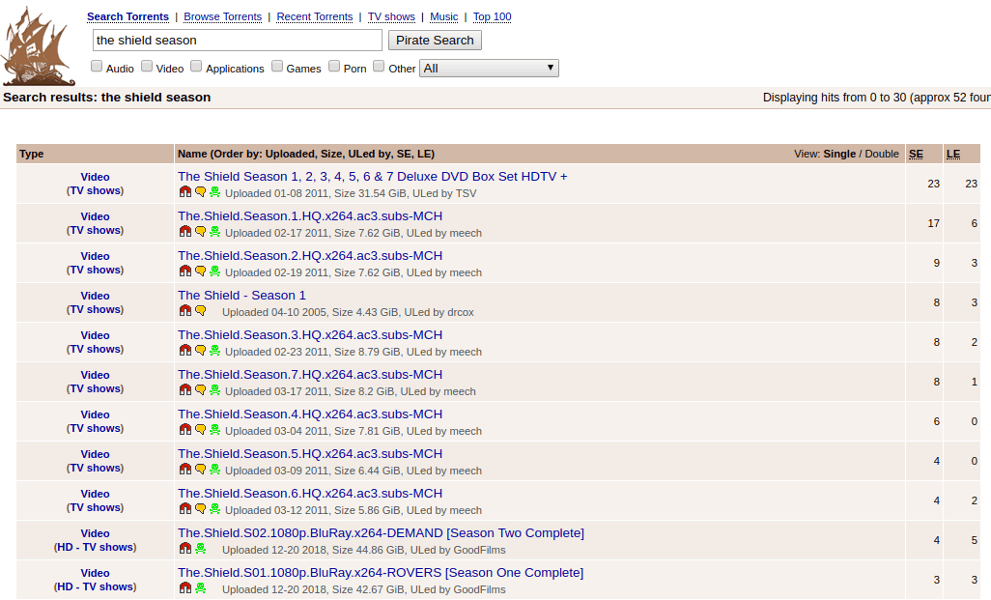This screenshot has height=600, width=991.
Task: Toggle the Games checkbox
Action: point(277,66)
